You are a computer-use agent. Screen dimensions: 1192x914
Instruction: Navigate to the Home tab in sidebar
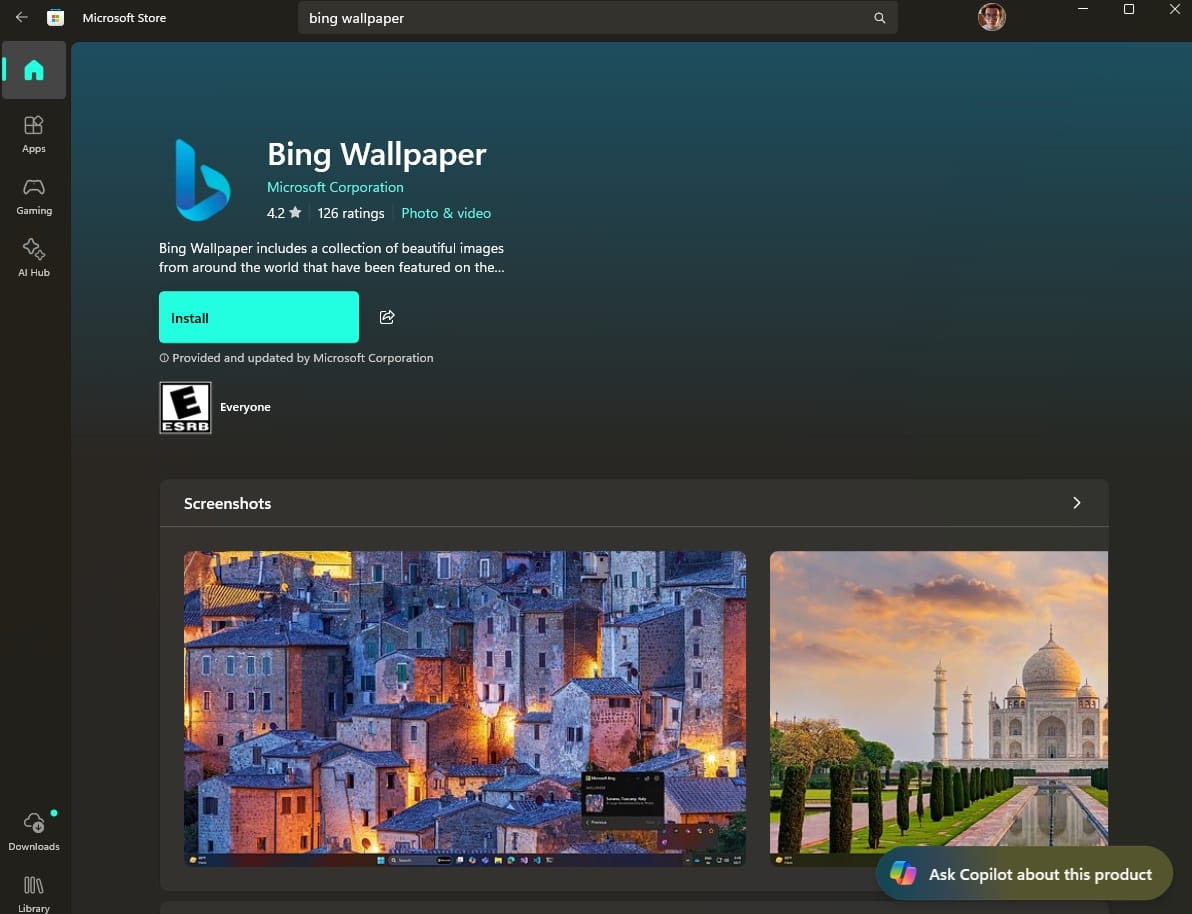[34, 70]
